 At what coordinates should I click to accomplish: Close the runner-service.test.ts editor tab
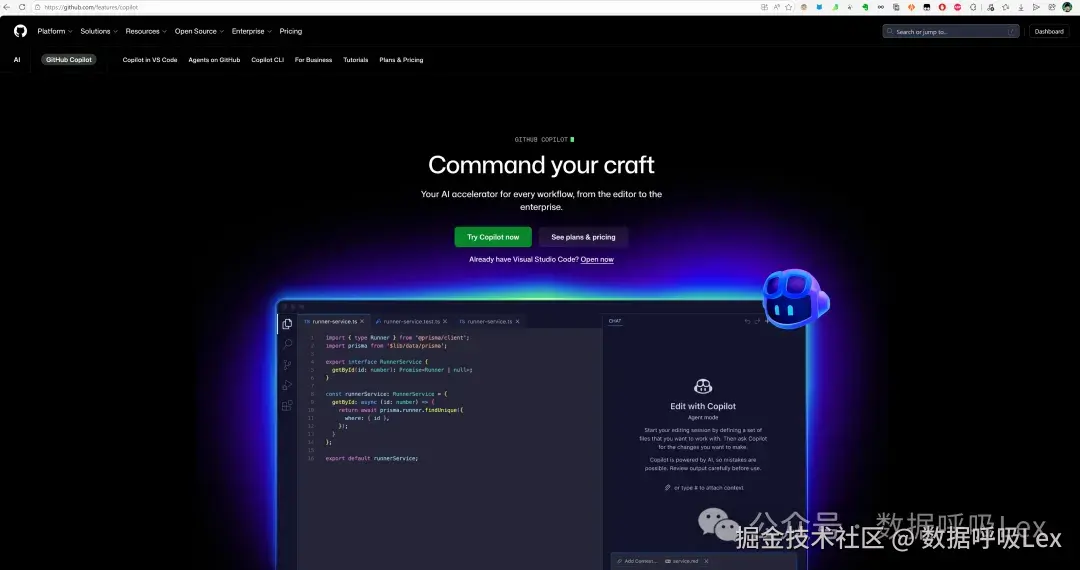[x=445, y=321]
